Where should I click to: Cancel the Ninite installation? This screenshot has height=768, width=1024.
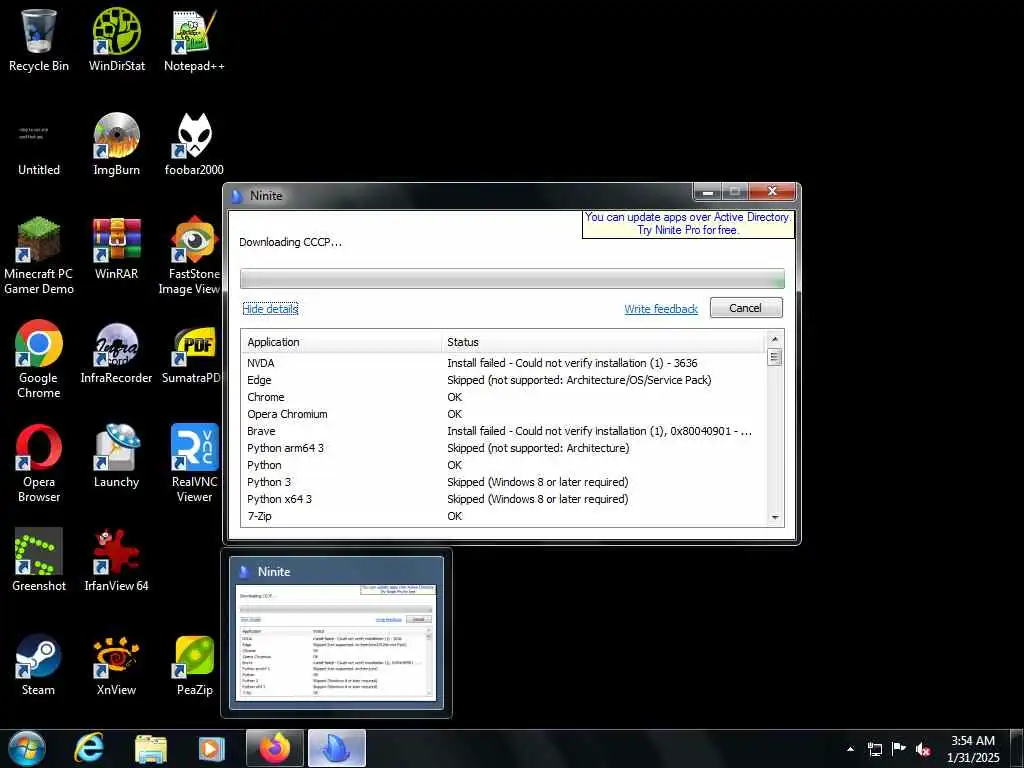[x=746, y=308]
